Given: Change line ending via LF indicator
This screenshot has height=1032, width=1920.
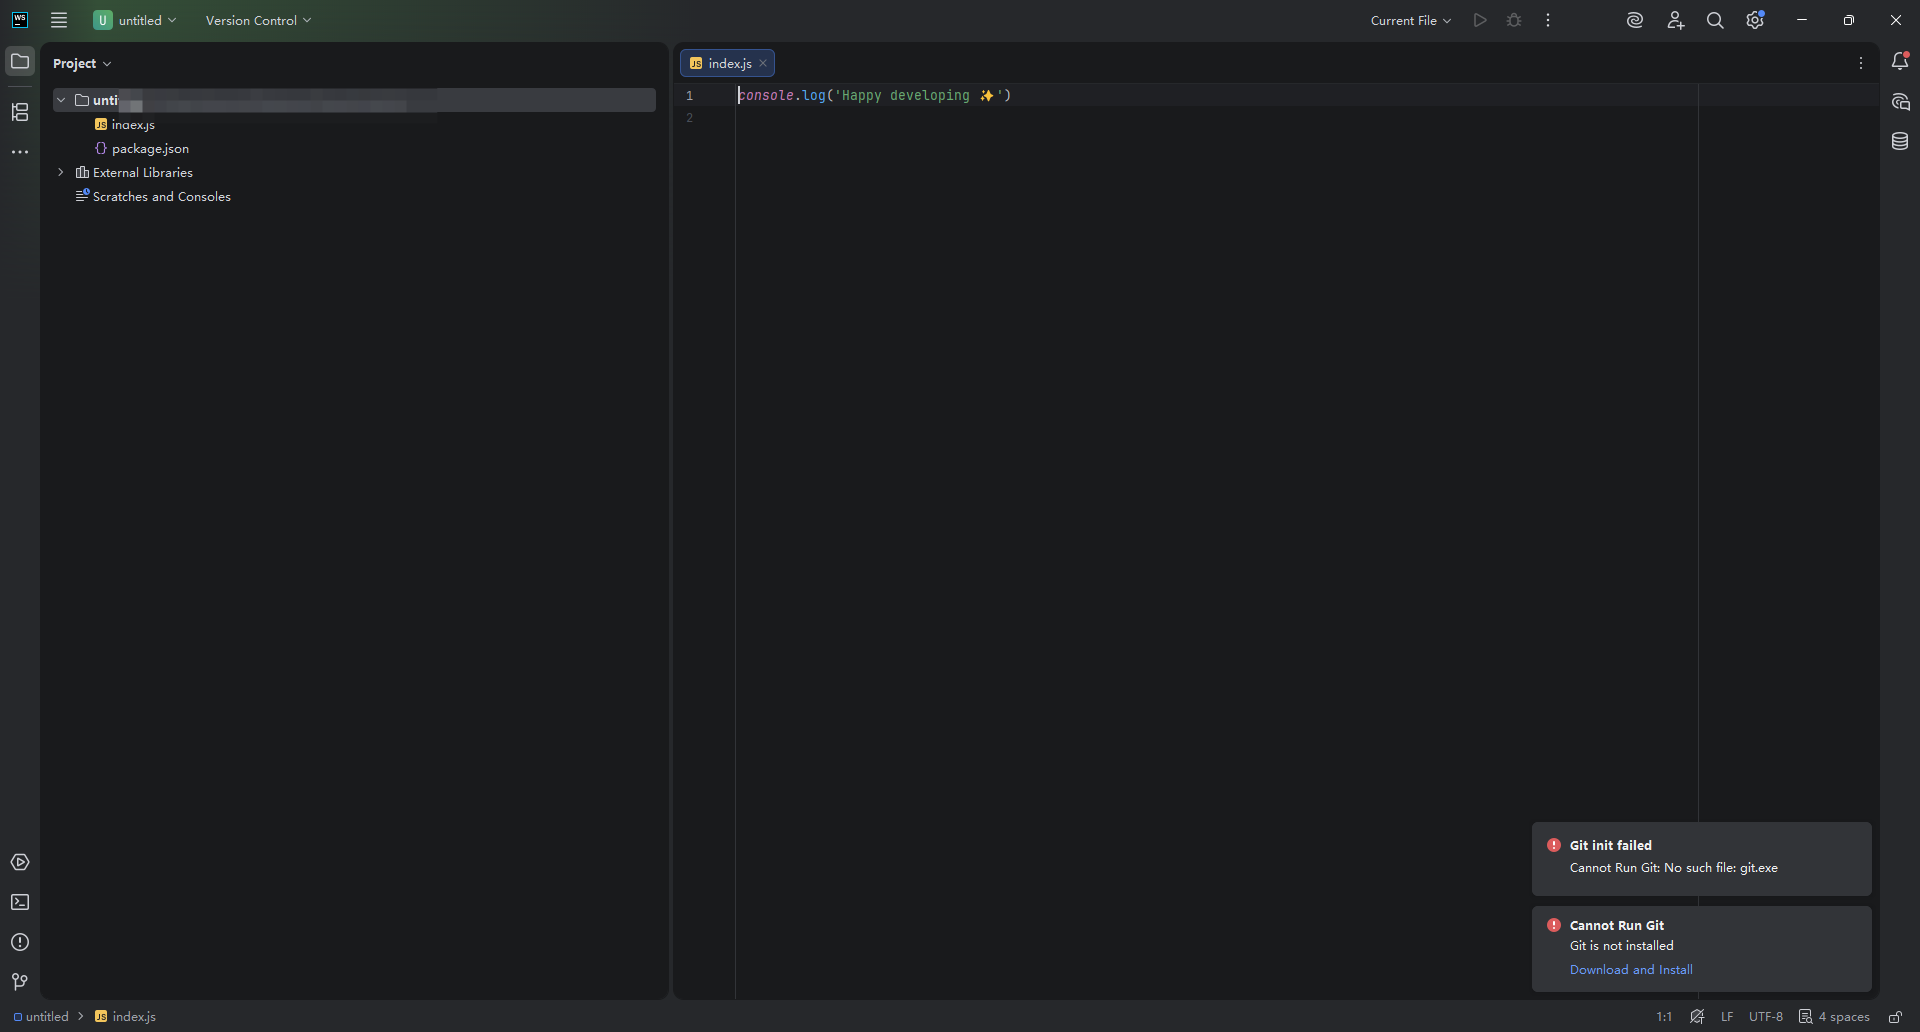Looking at the screenshot, I should click(x=1726, y=1016).
